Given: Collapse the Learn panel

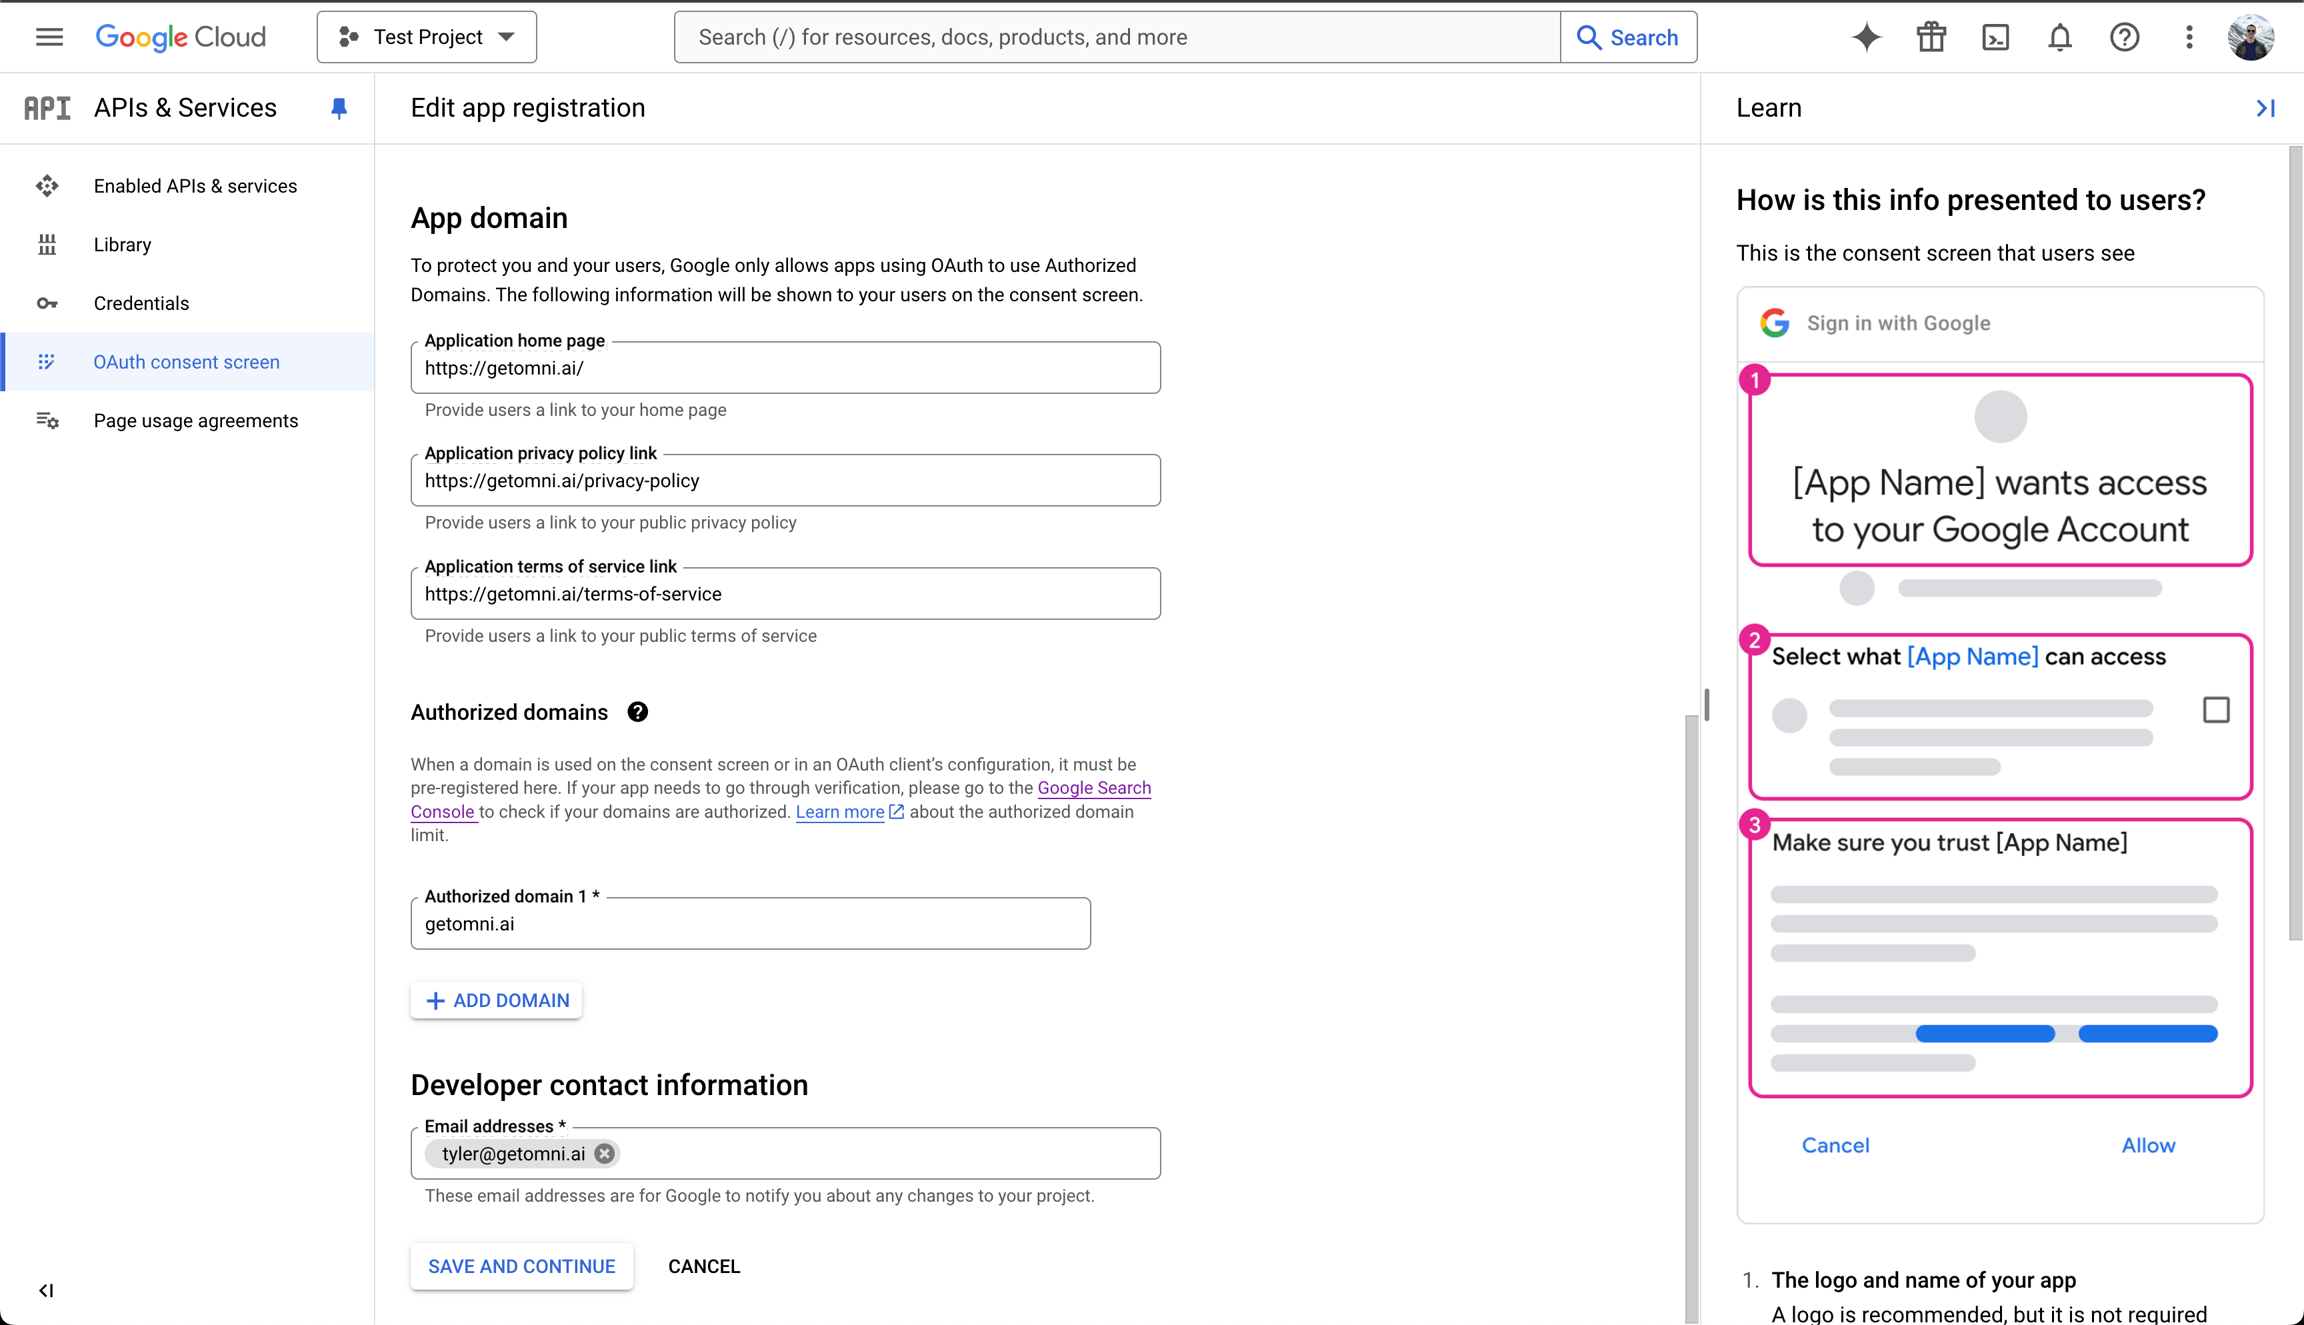Looking at the screenshot, I should (2265, 108).
